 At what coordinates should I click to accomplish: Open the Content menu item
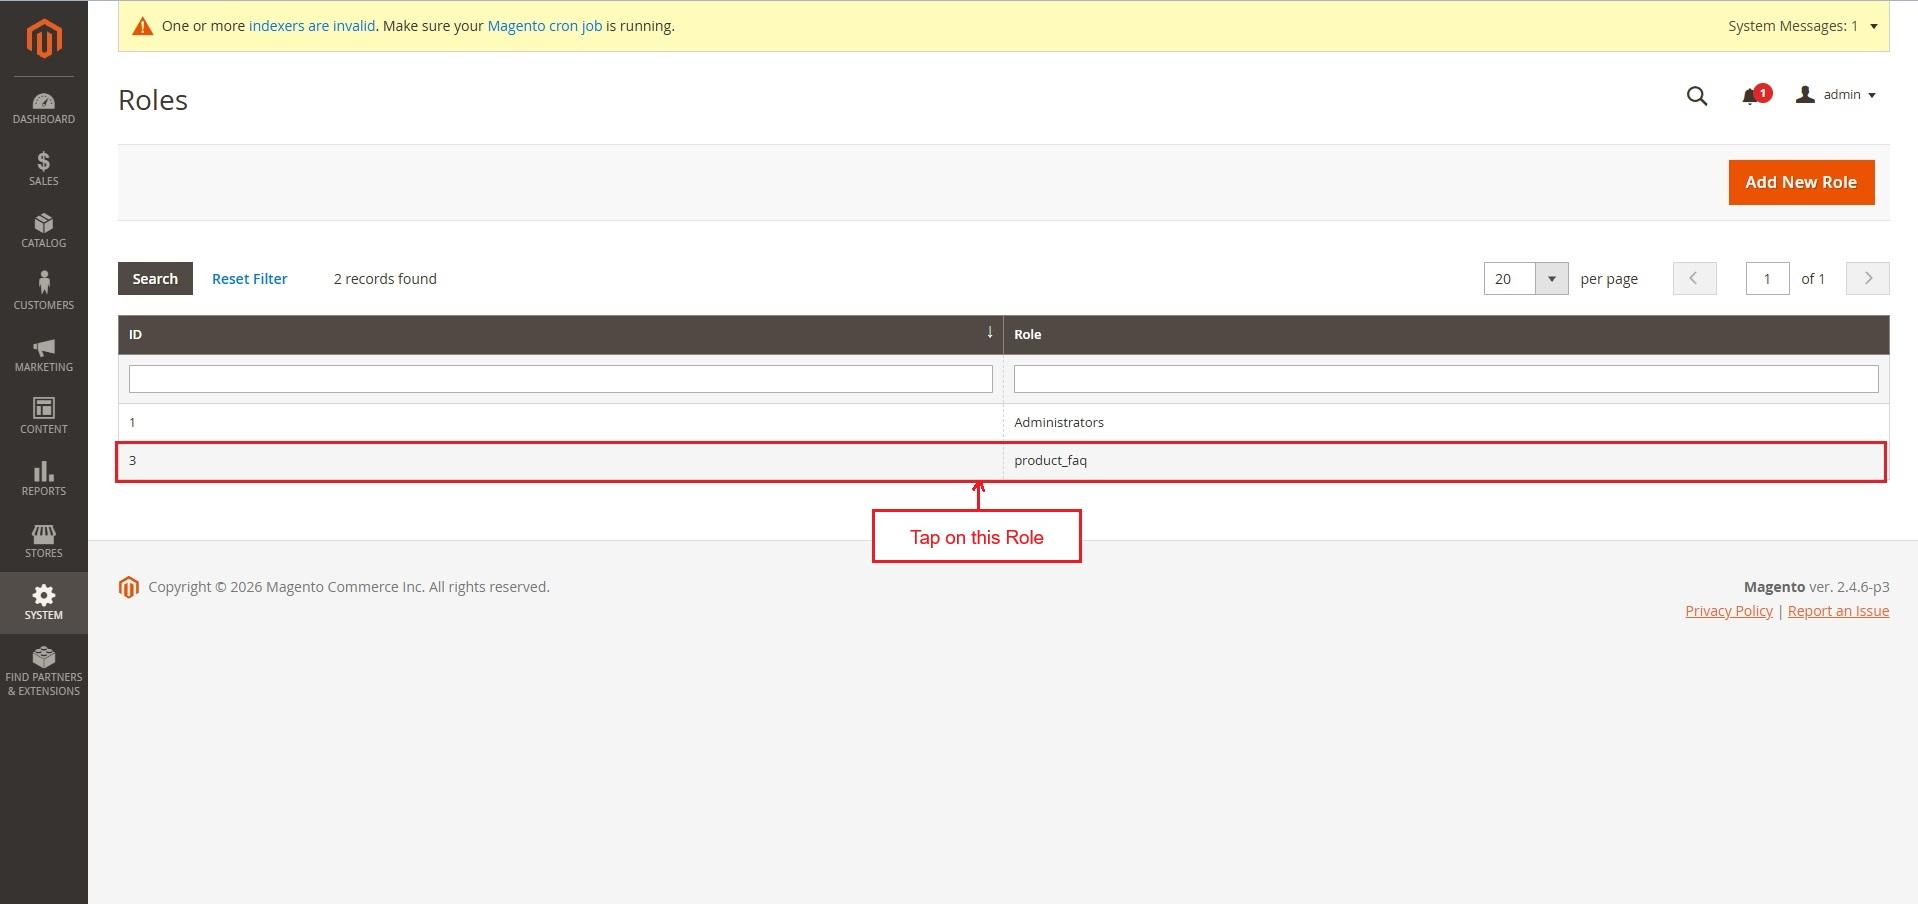pos(43,416)
